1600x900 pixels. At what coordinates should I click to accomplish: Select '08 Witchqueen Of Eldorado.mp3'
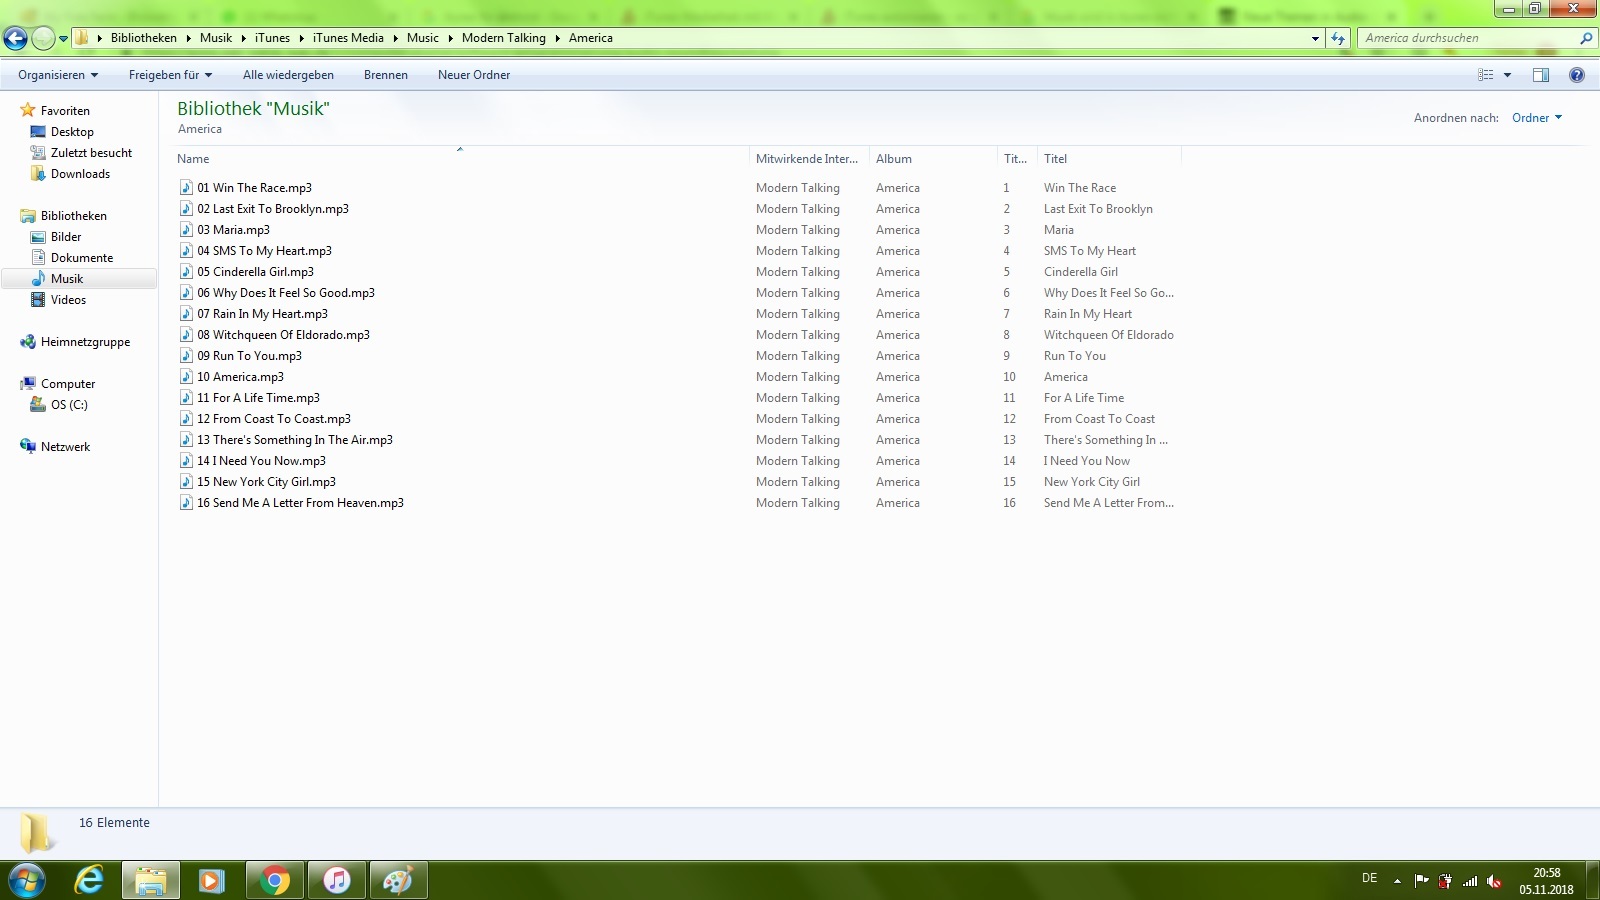283,335
